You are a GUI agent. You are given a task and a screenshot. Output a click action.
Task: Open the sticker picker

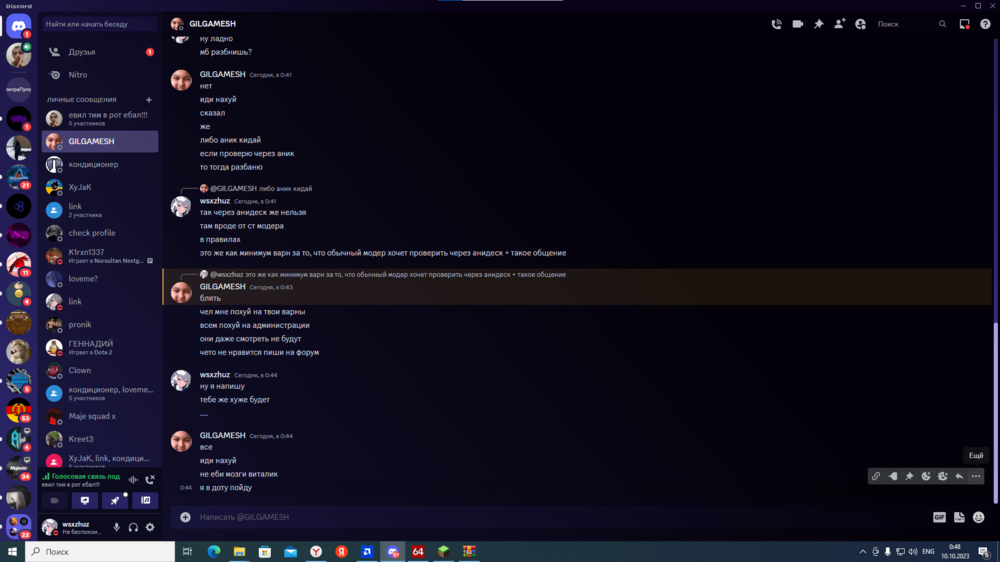click(x=959, y=517)
